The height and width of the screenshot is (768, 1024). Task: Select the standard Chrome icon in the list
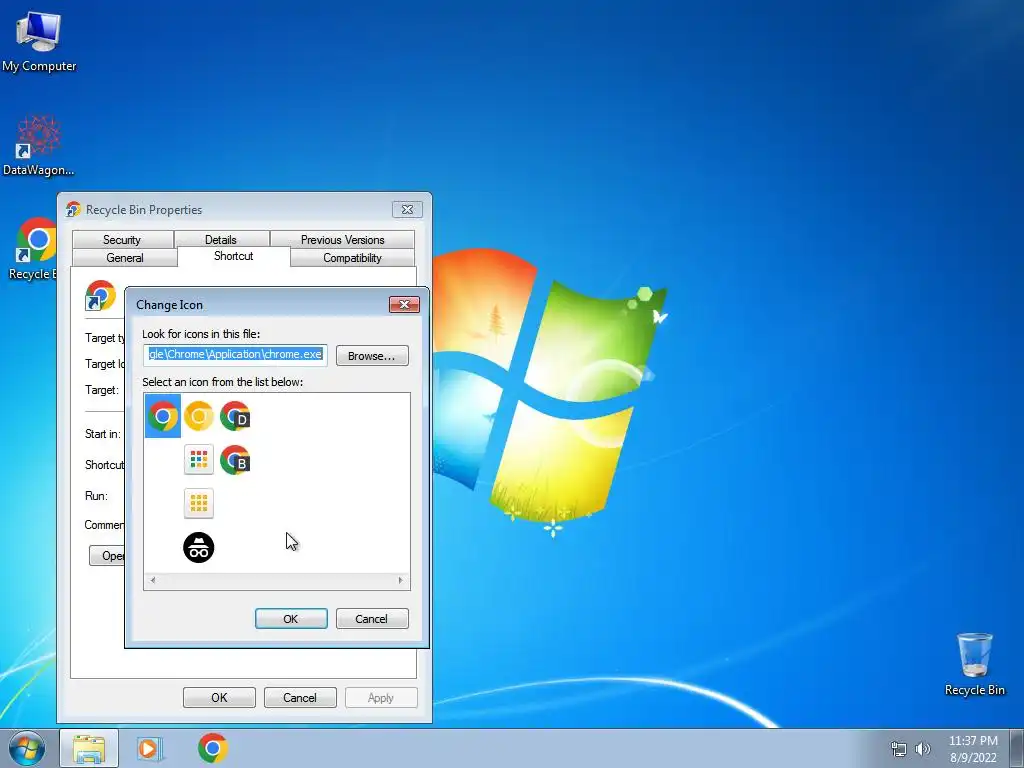(163, 416)
